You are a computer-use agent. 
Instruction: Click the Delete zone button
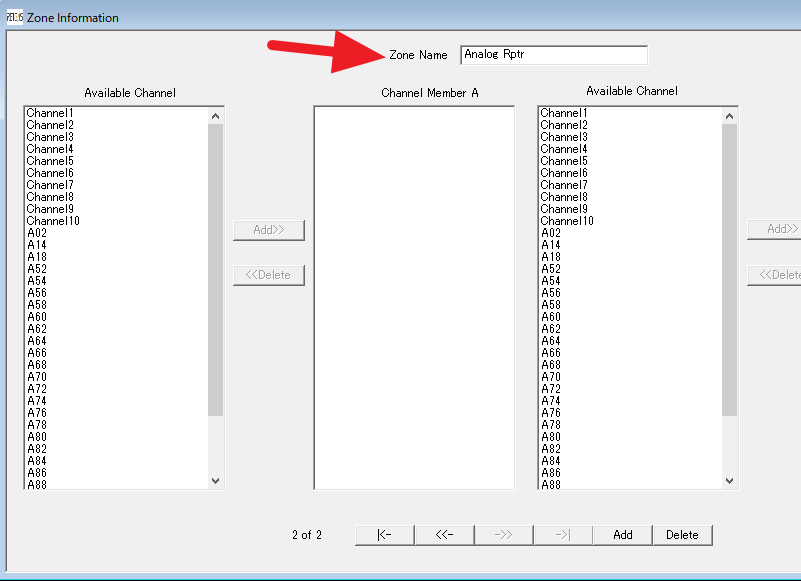(x=682, y=535)
